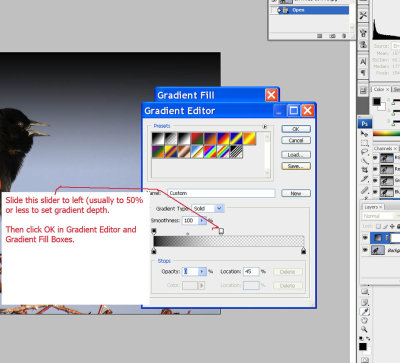
Task: Click lock image pixels brush icon
Action: pos(385,226)
